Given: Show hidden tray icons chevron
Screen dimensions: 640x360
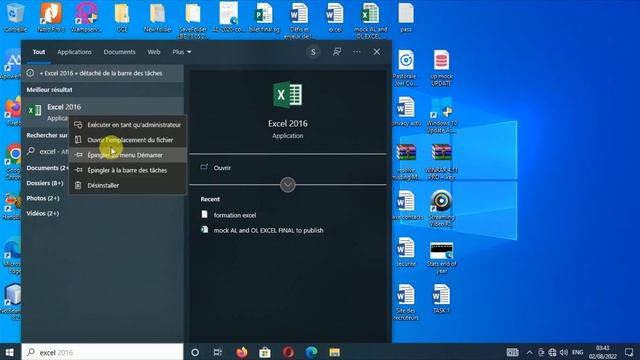Looking at the screenshot, I should tap(529, 352).
